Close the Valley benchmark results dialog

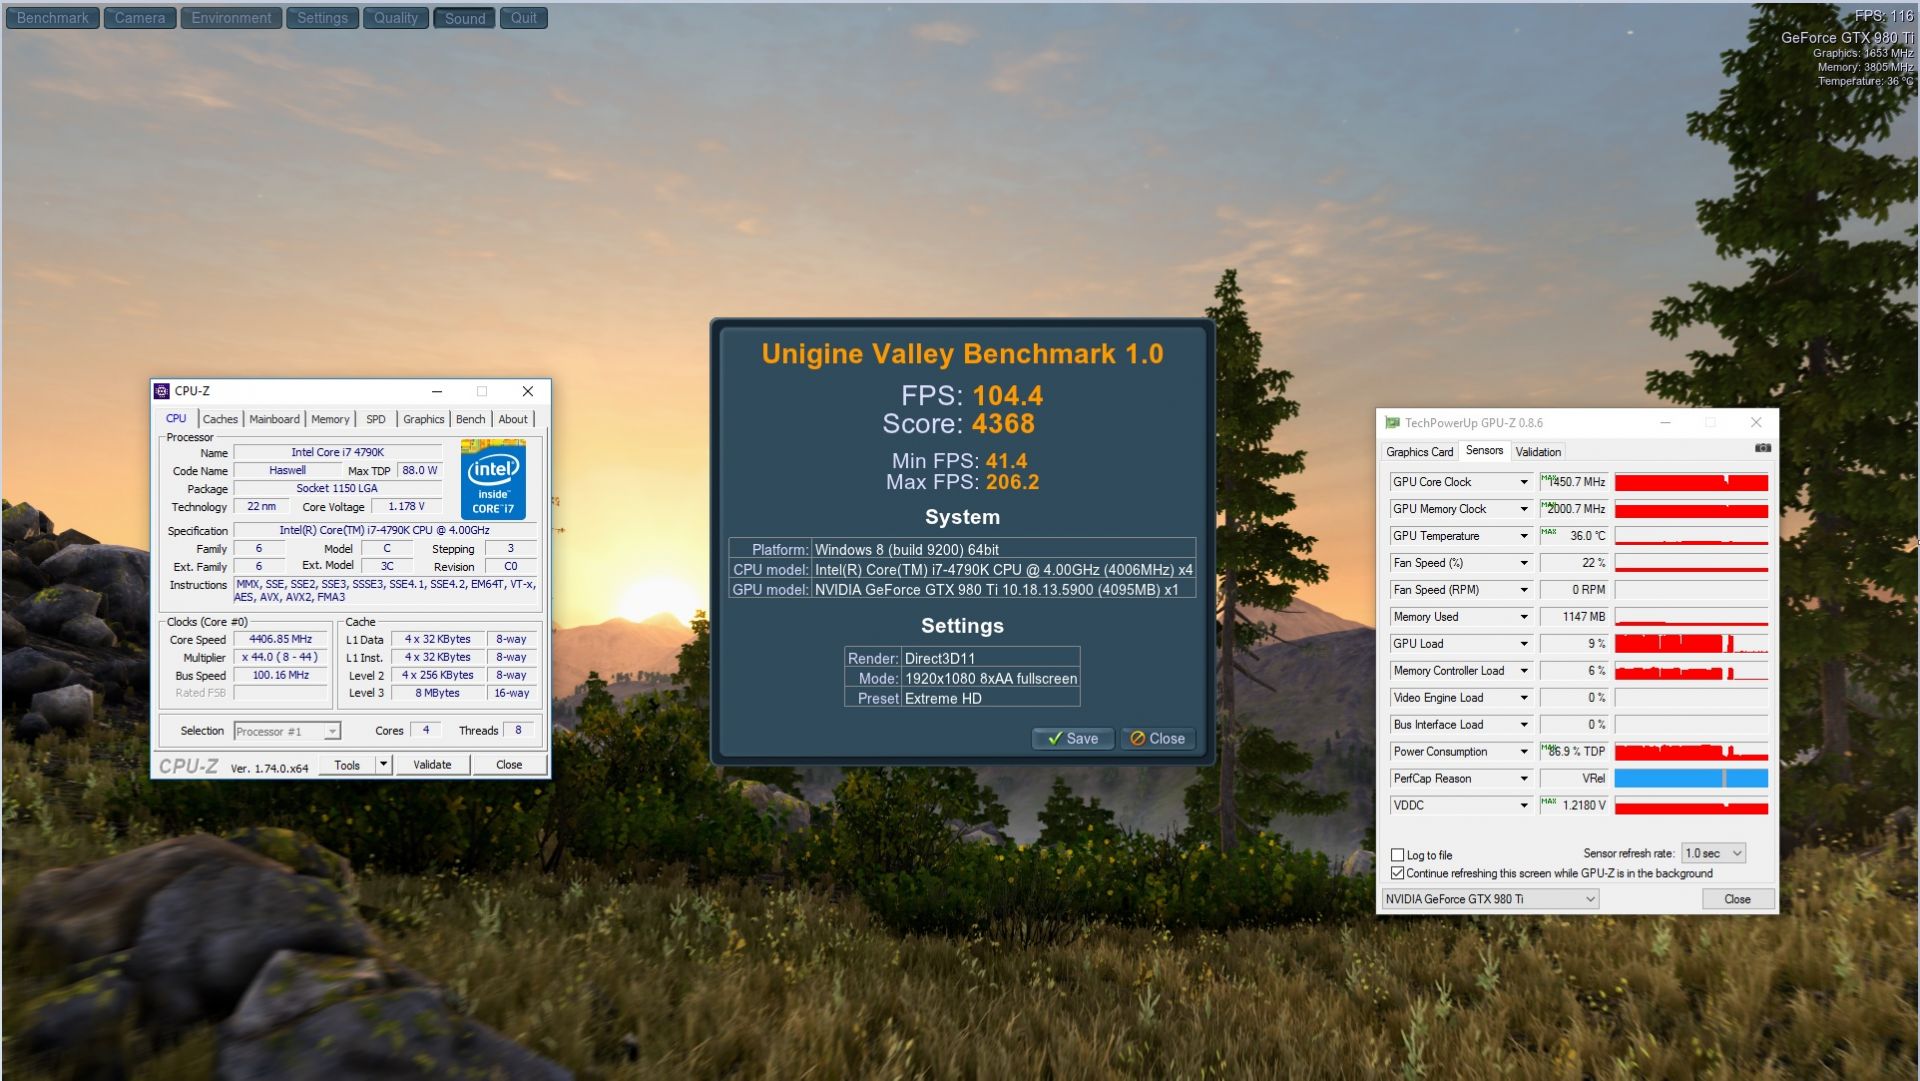1158,739
